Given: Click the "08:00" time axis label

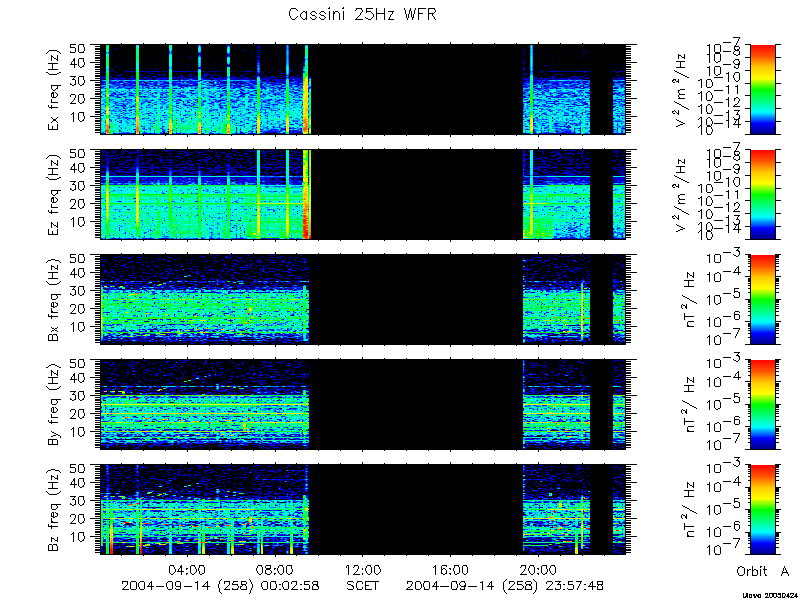Looking at the screenshot, I should click(276, 569).
